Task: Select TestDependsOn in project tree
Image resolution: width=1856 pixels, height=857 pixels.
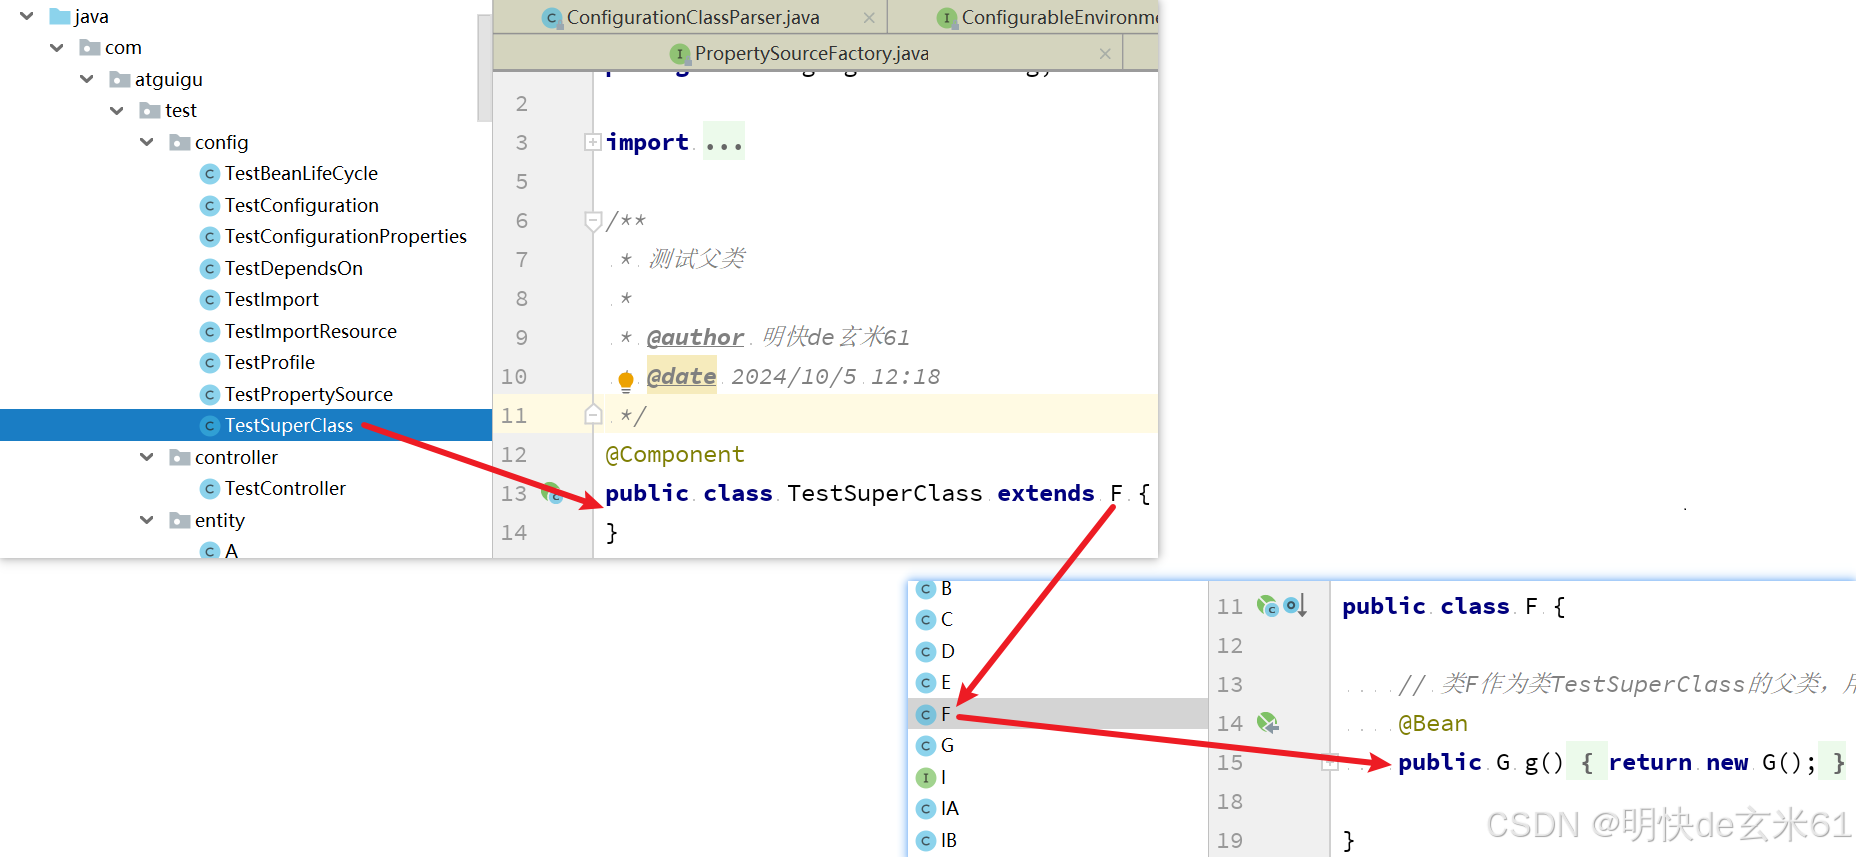Action: coord(294,268)
